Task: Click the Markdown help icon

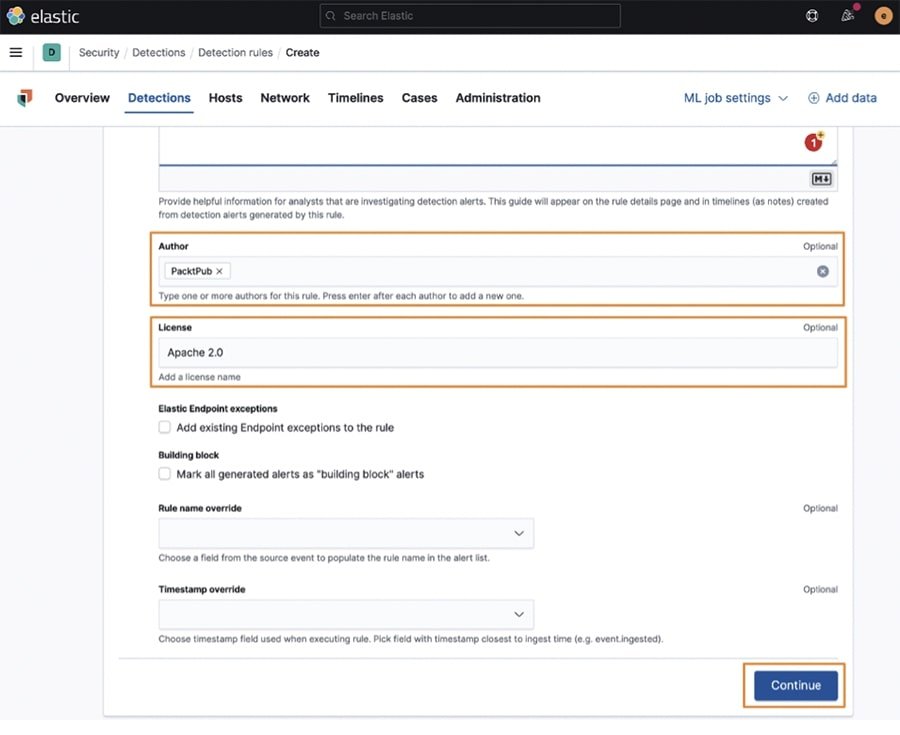Action: click(822, 179)
